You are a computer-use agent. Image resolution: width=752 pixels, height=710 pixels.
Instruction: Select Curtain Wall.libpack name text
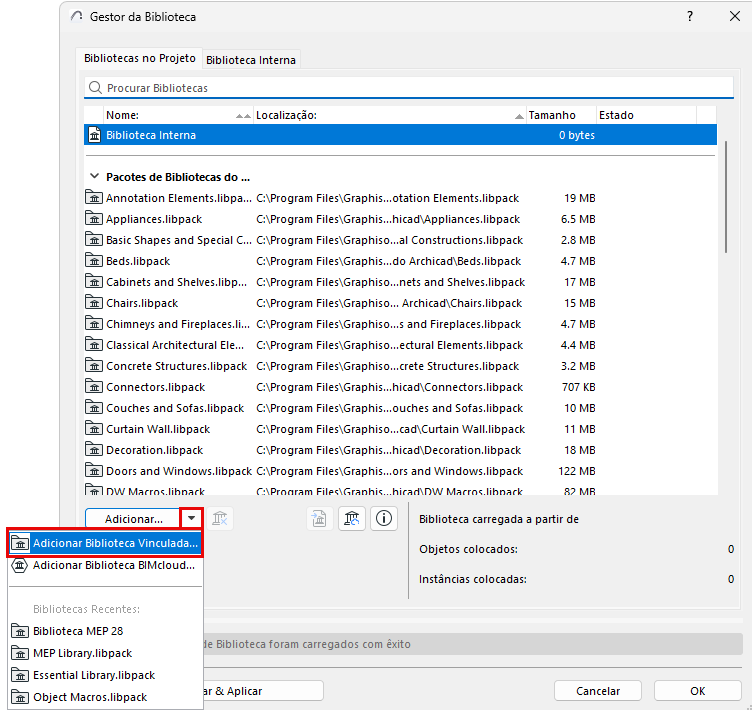coord(158,429)
